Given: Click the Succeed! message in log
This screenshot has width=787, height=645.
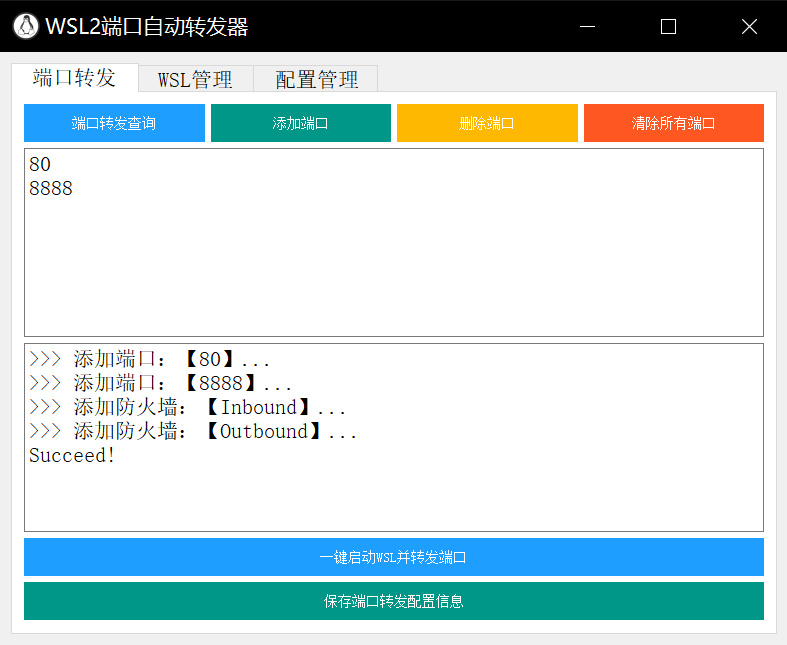Looking at the screenshot, I should (x=72, y=456).
